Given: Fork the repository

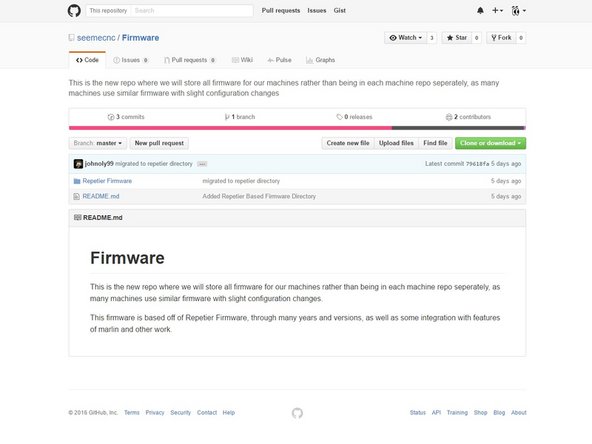Looking at the screenshot, I should click(x=501, y=38).
